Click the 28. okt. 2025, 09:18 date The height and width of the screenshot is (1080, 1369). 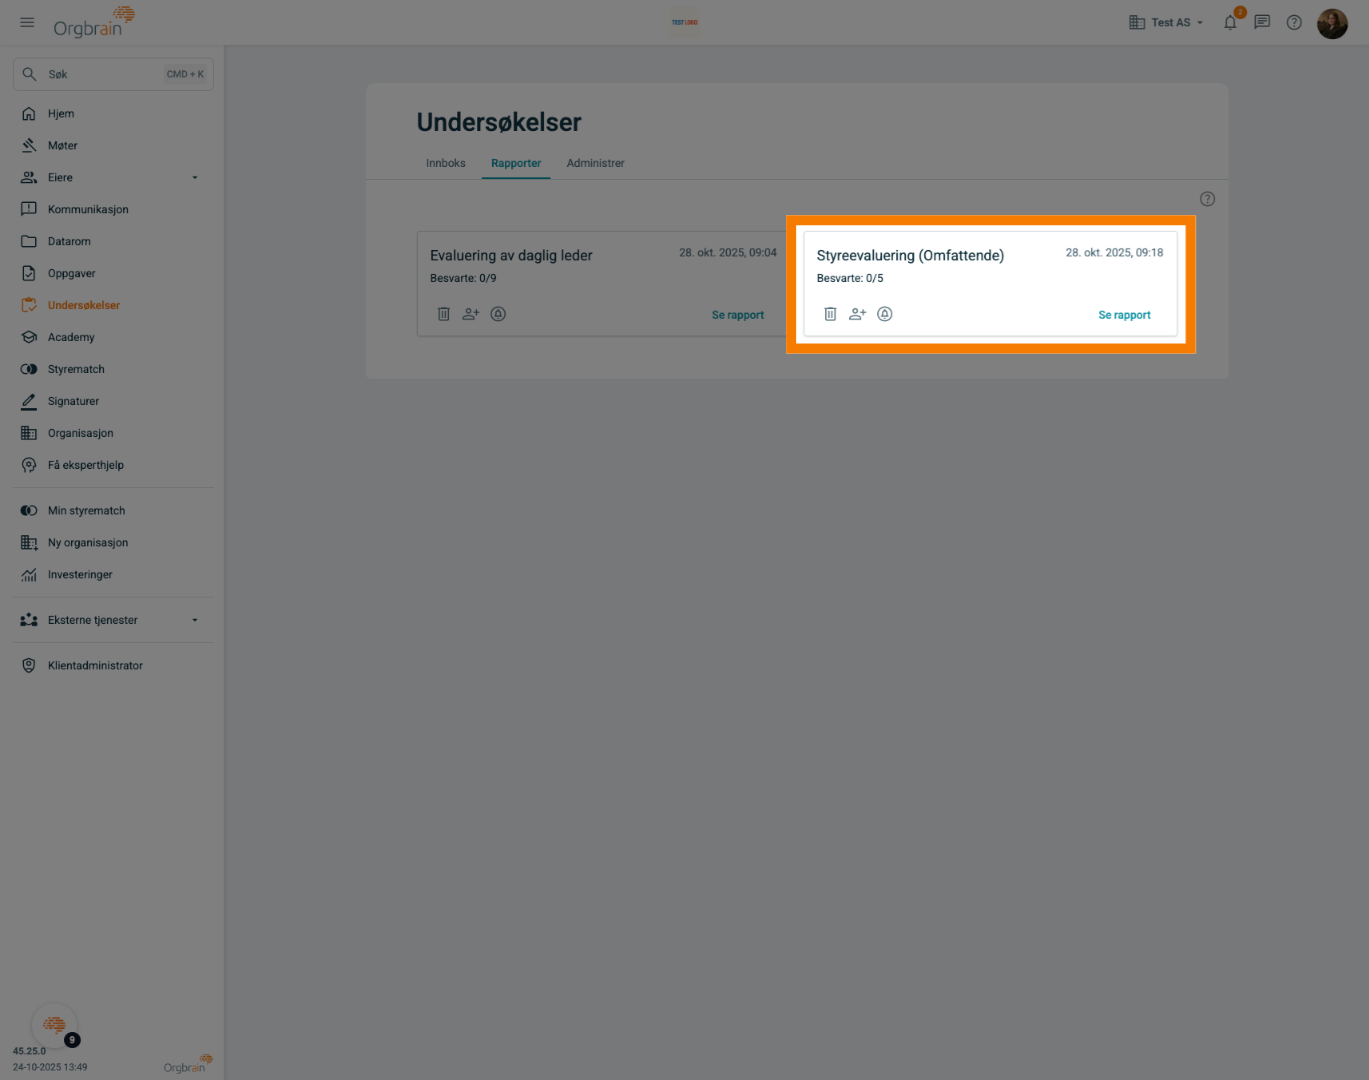tap(1115, 253)
